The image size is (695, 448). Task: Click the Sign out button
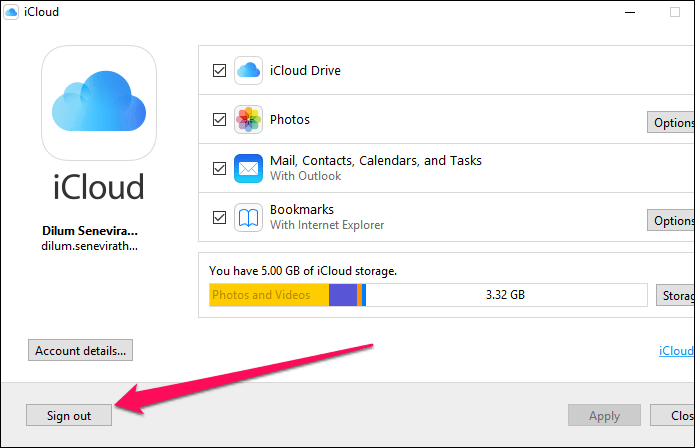tap(69, 415)
